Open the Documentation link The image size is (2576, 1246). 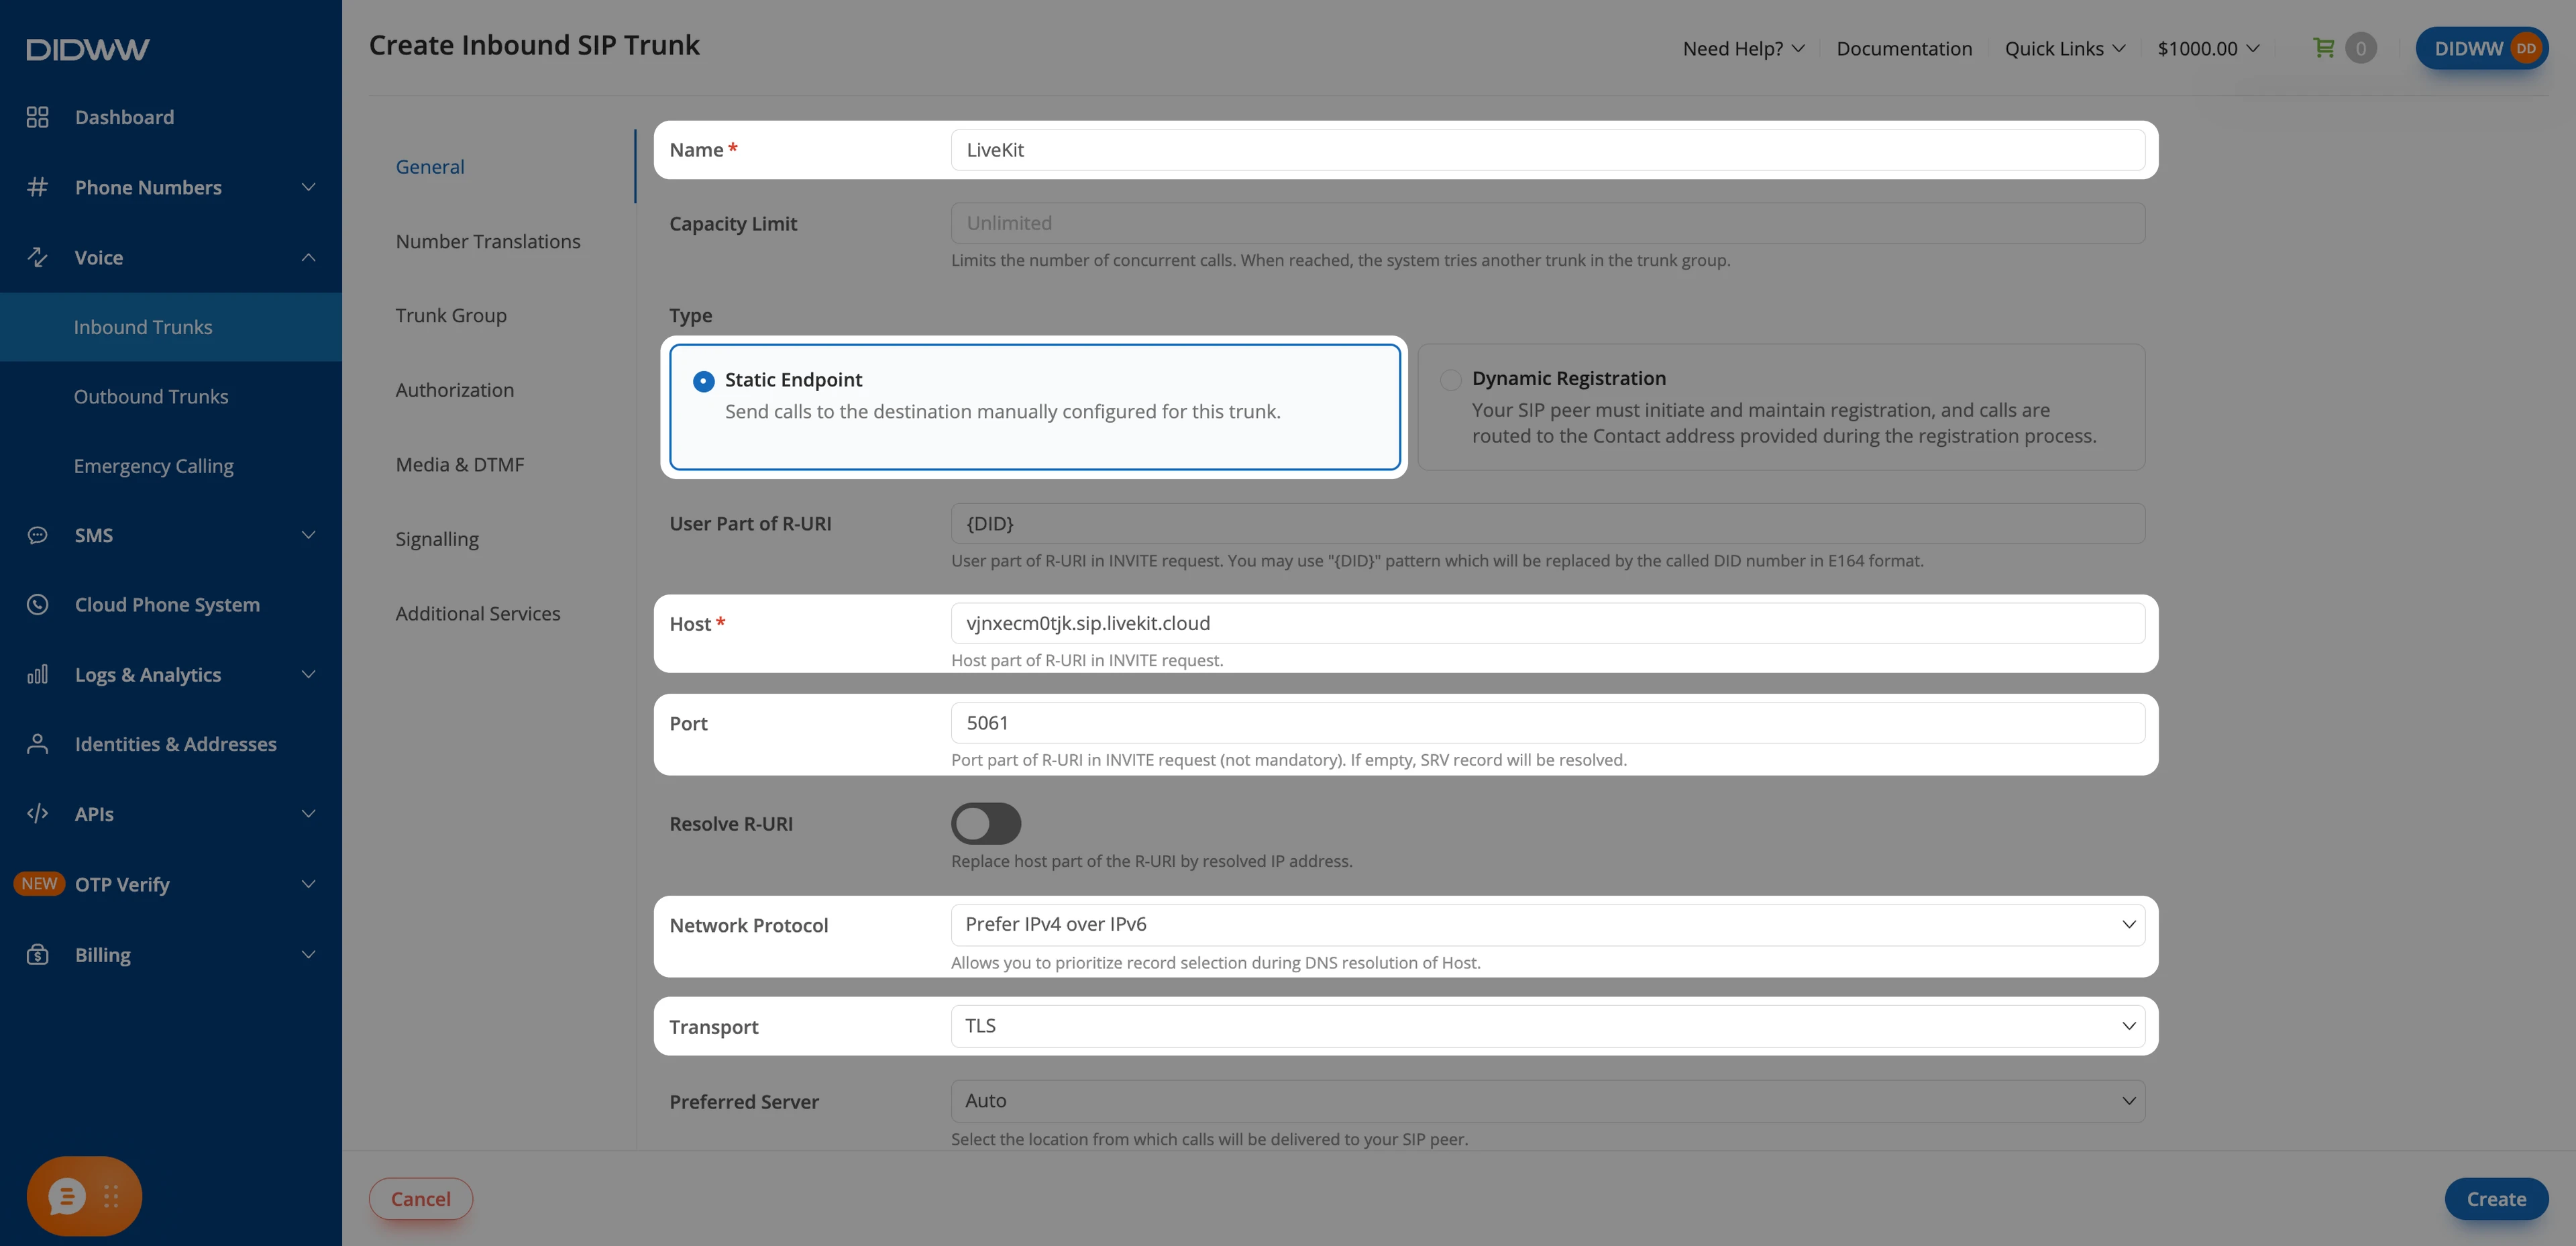pyautogui.click(x=1904, y=48)
